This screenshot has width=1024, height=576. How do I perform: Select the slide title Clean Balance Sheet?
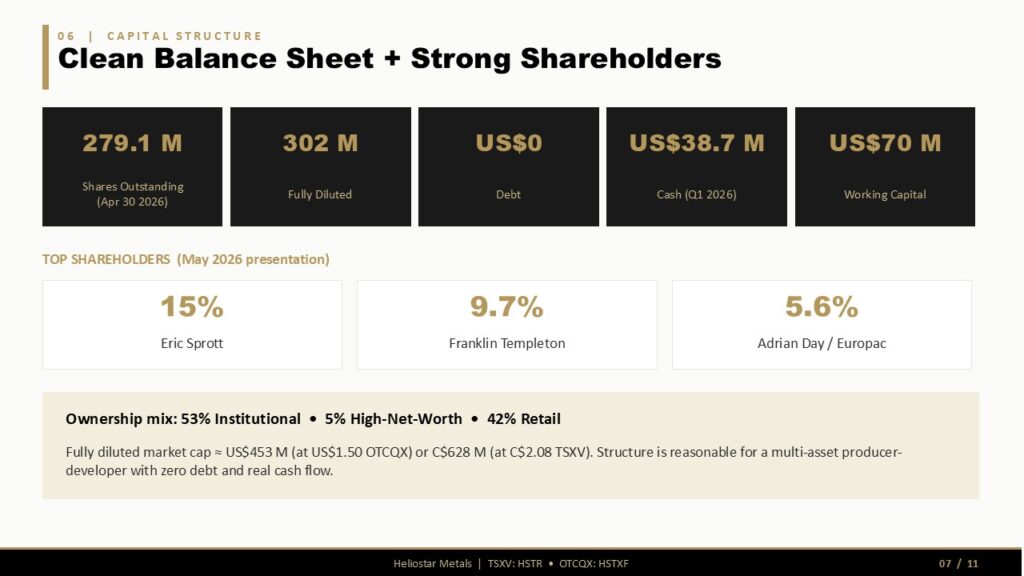point(389,58)
